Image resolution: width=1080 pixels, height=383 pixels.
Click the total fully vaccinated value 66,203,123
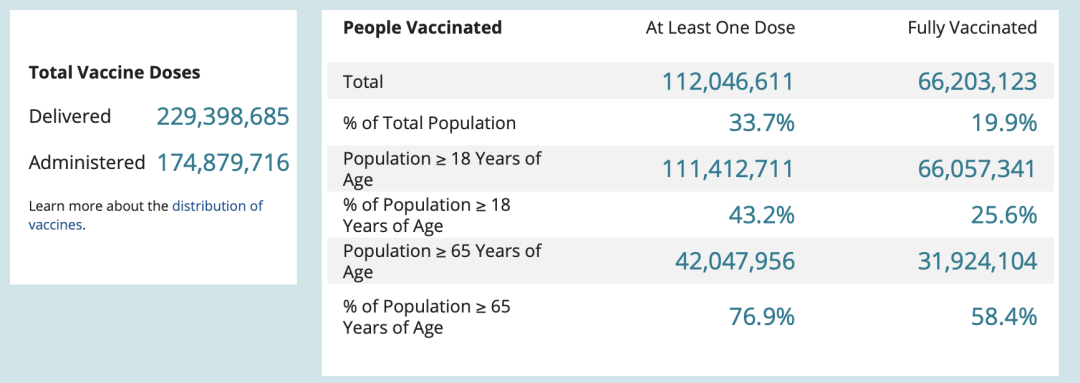[x=977, y=81]
